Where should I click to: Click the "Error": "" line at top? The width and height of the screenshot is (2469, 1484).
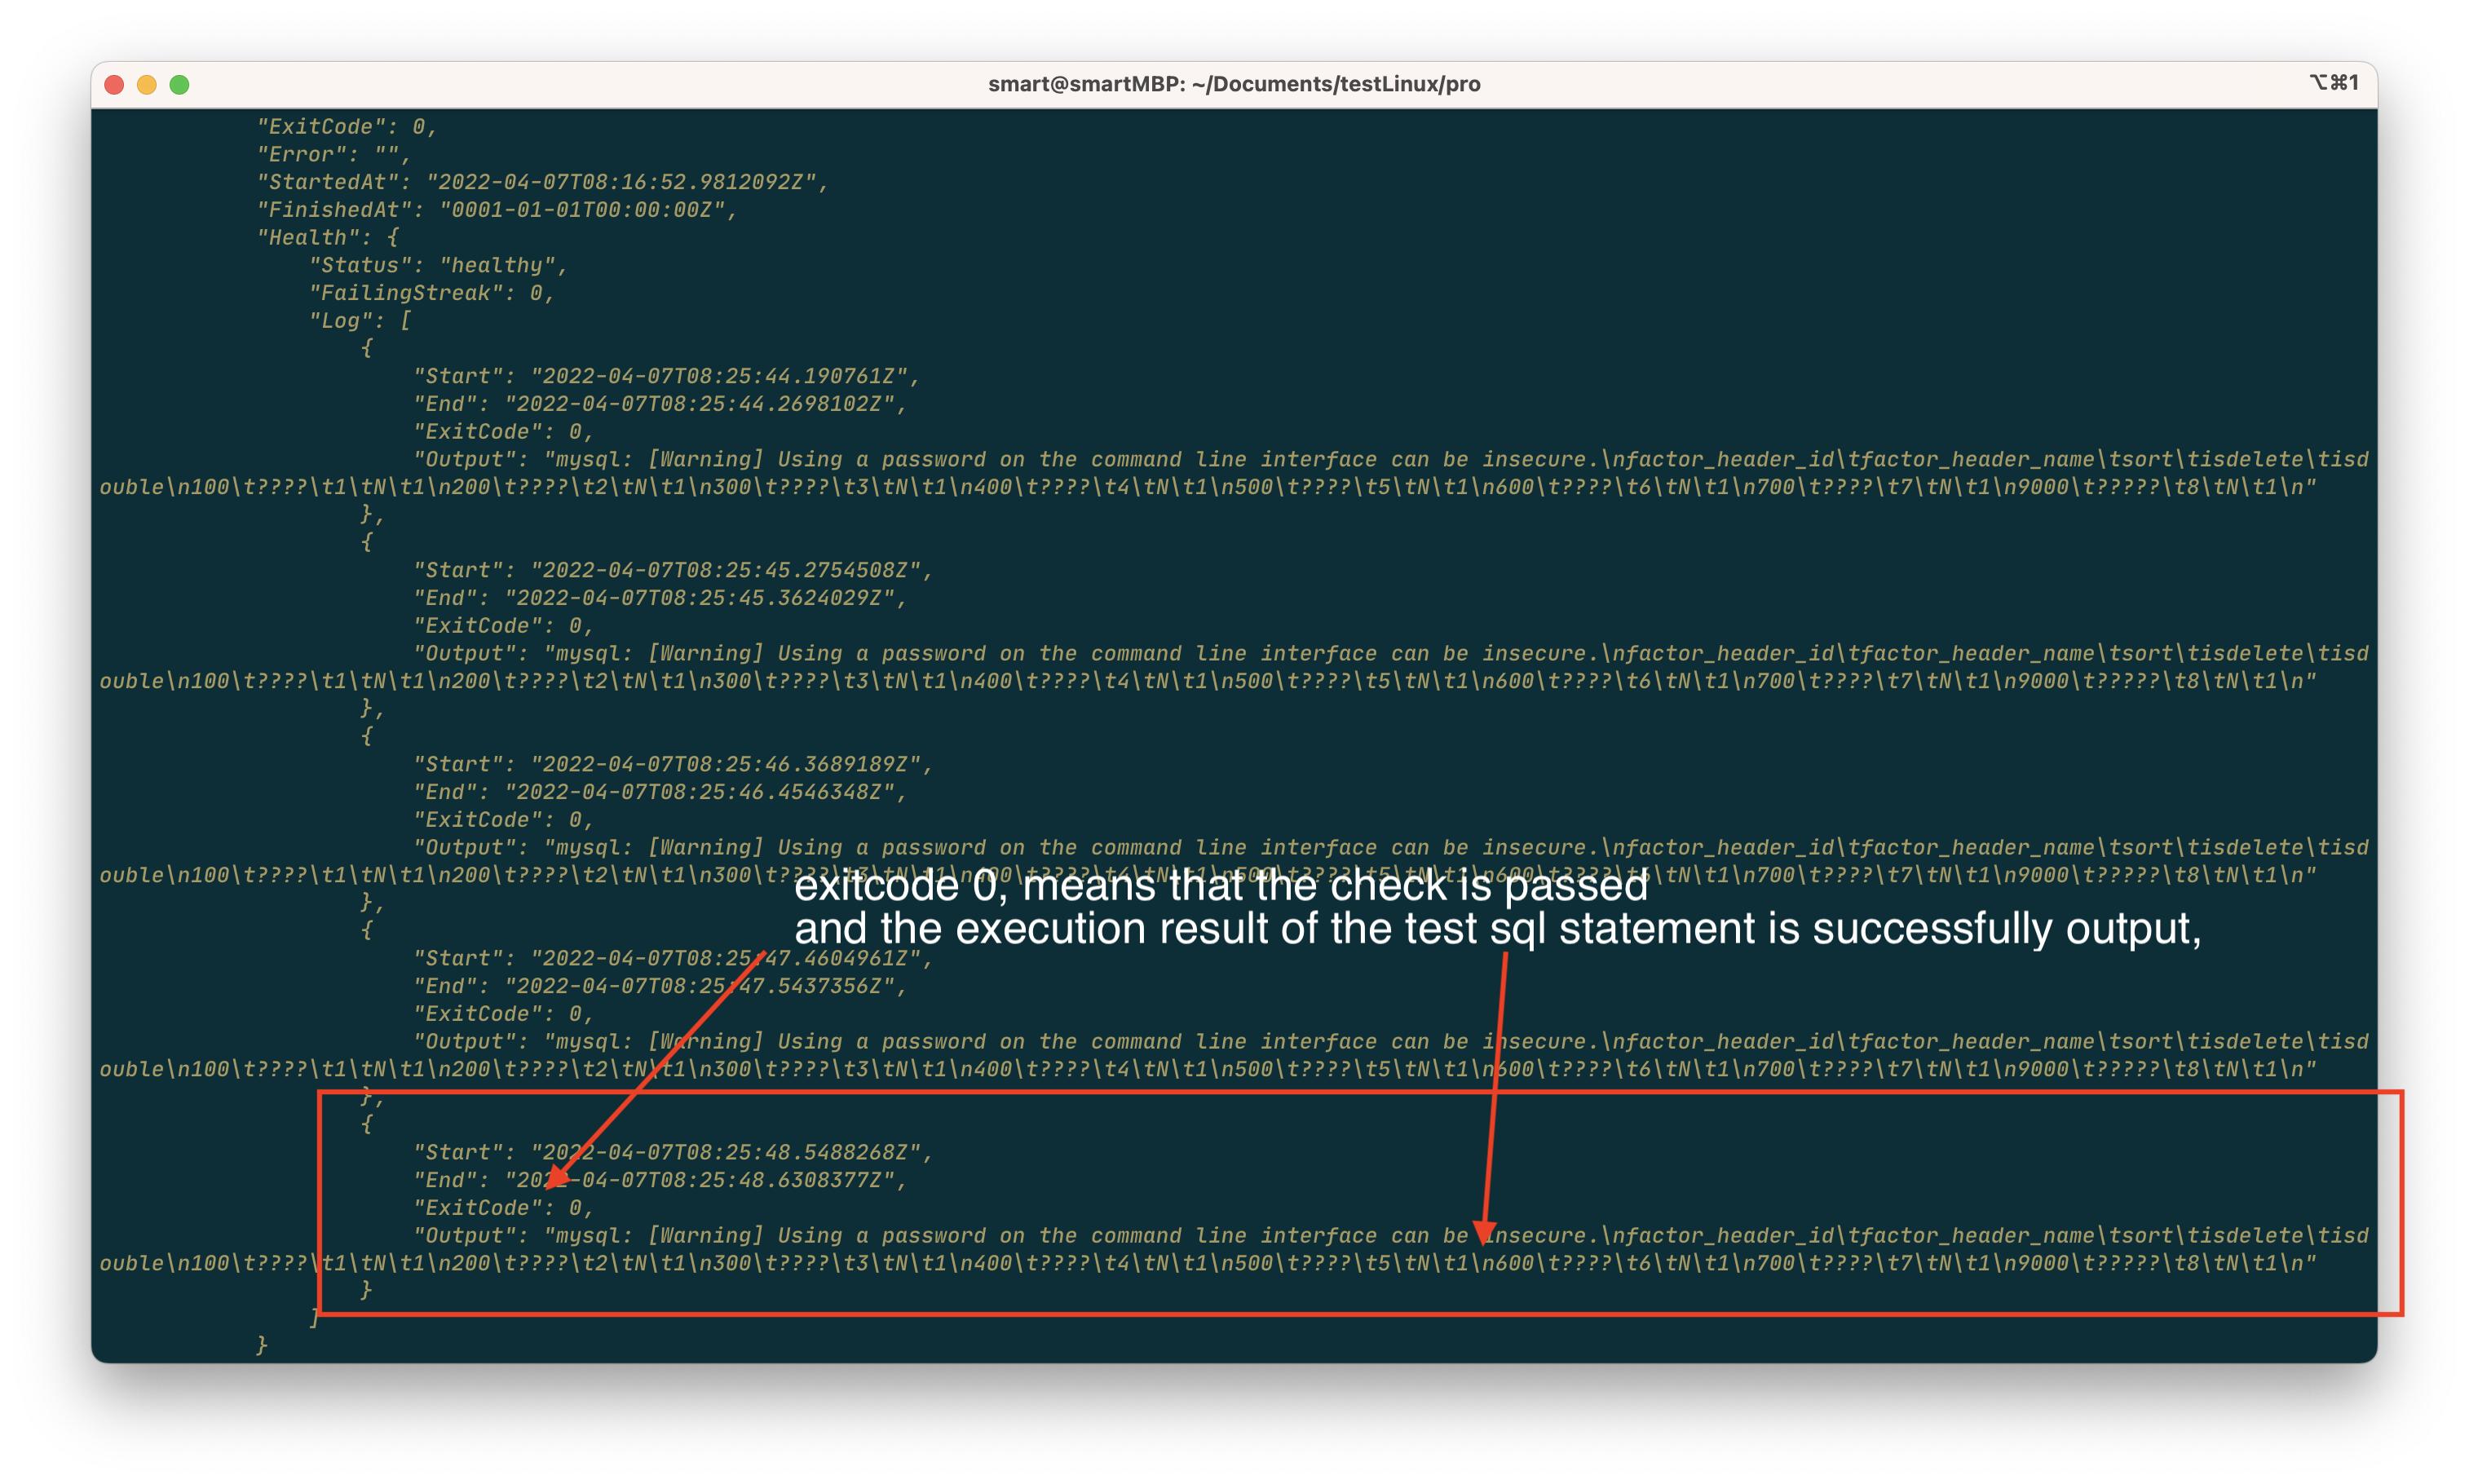coord(333,154)
